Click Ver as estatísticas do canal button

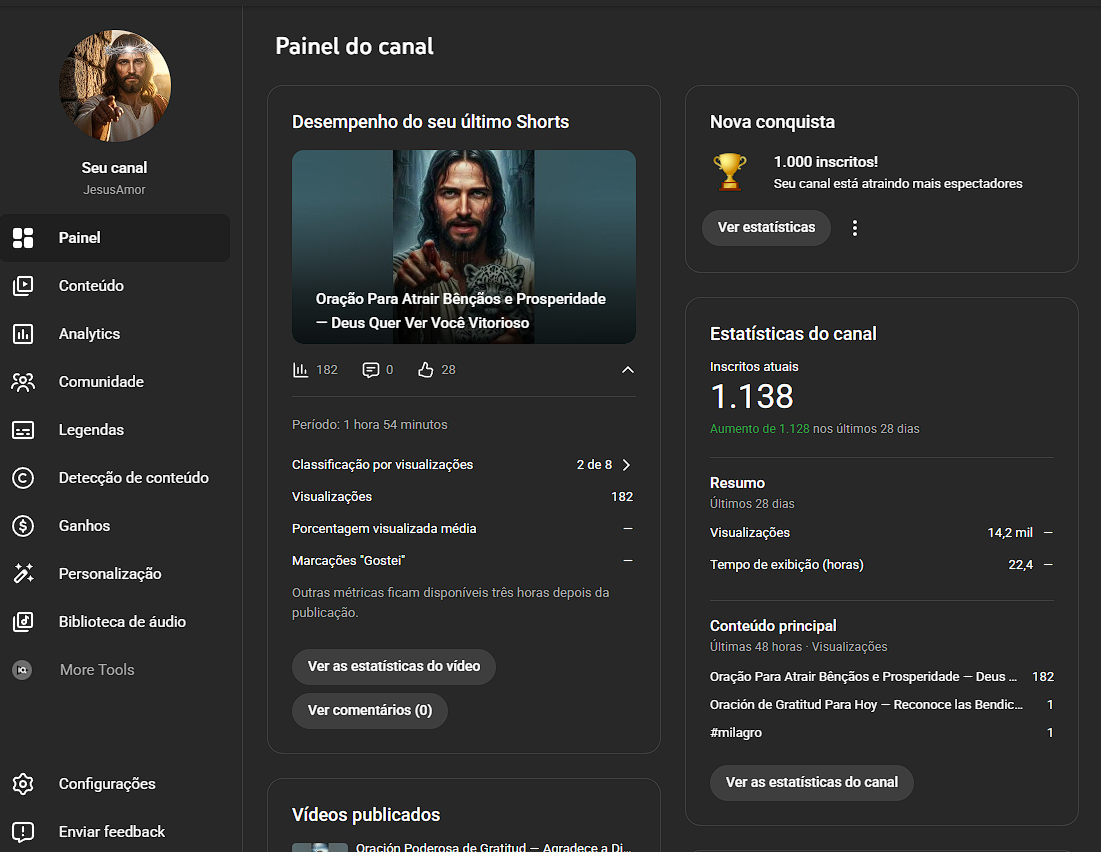pyautogui.click(x=812, y=782)
